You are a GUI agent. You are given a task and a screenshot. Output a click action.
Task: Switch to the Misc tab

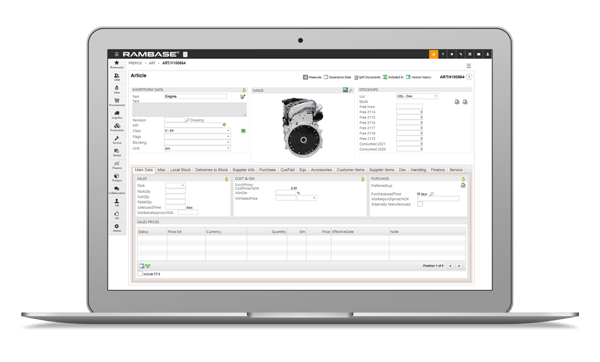pos(161,170)
